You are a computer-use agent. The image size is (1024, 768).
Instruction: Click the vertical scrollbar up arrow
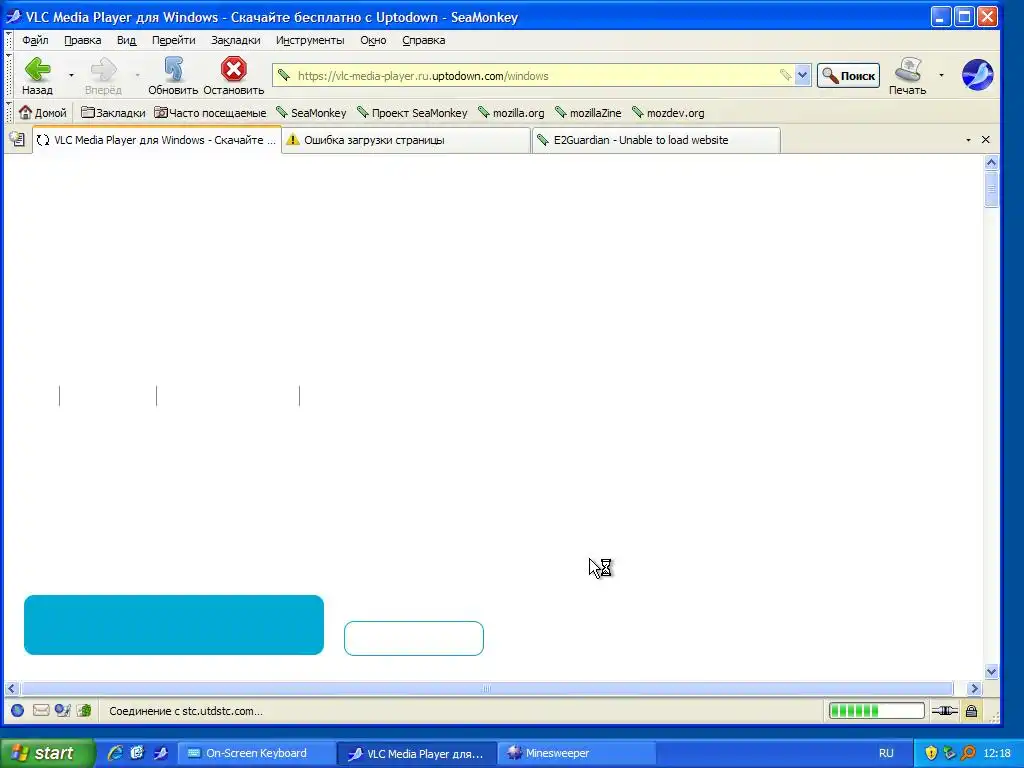point(991,163)
